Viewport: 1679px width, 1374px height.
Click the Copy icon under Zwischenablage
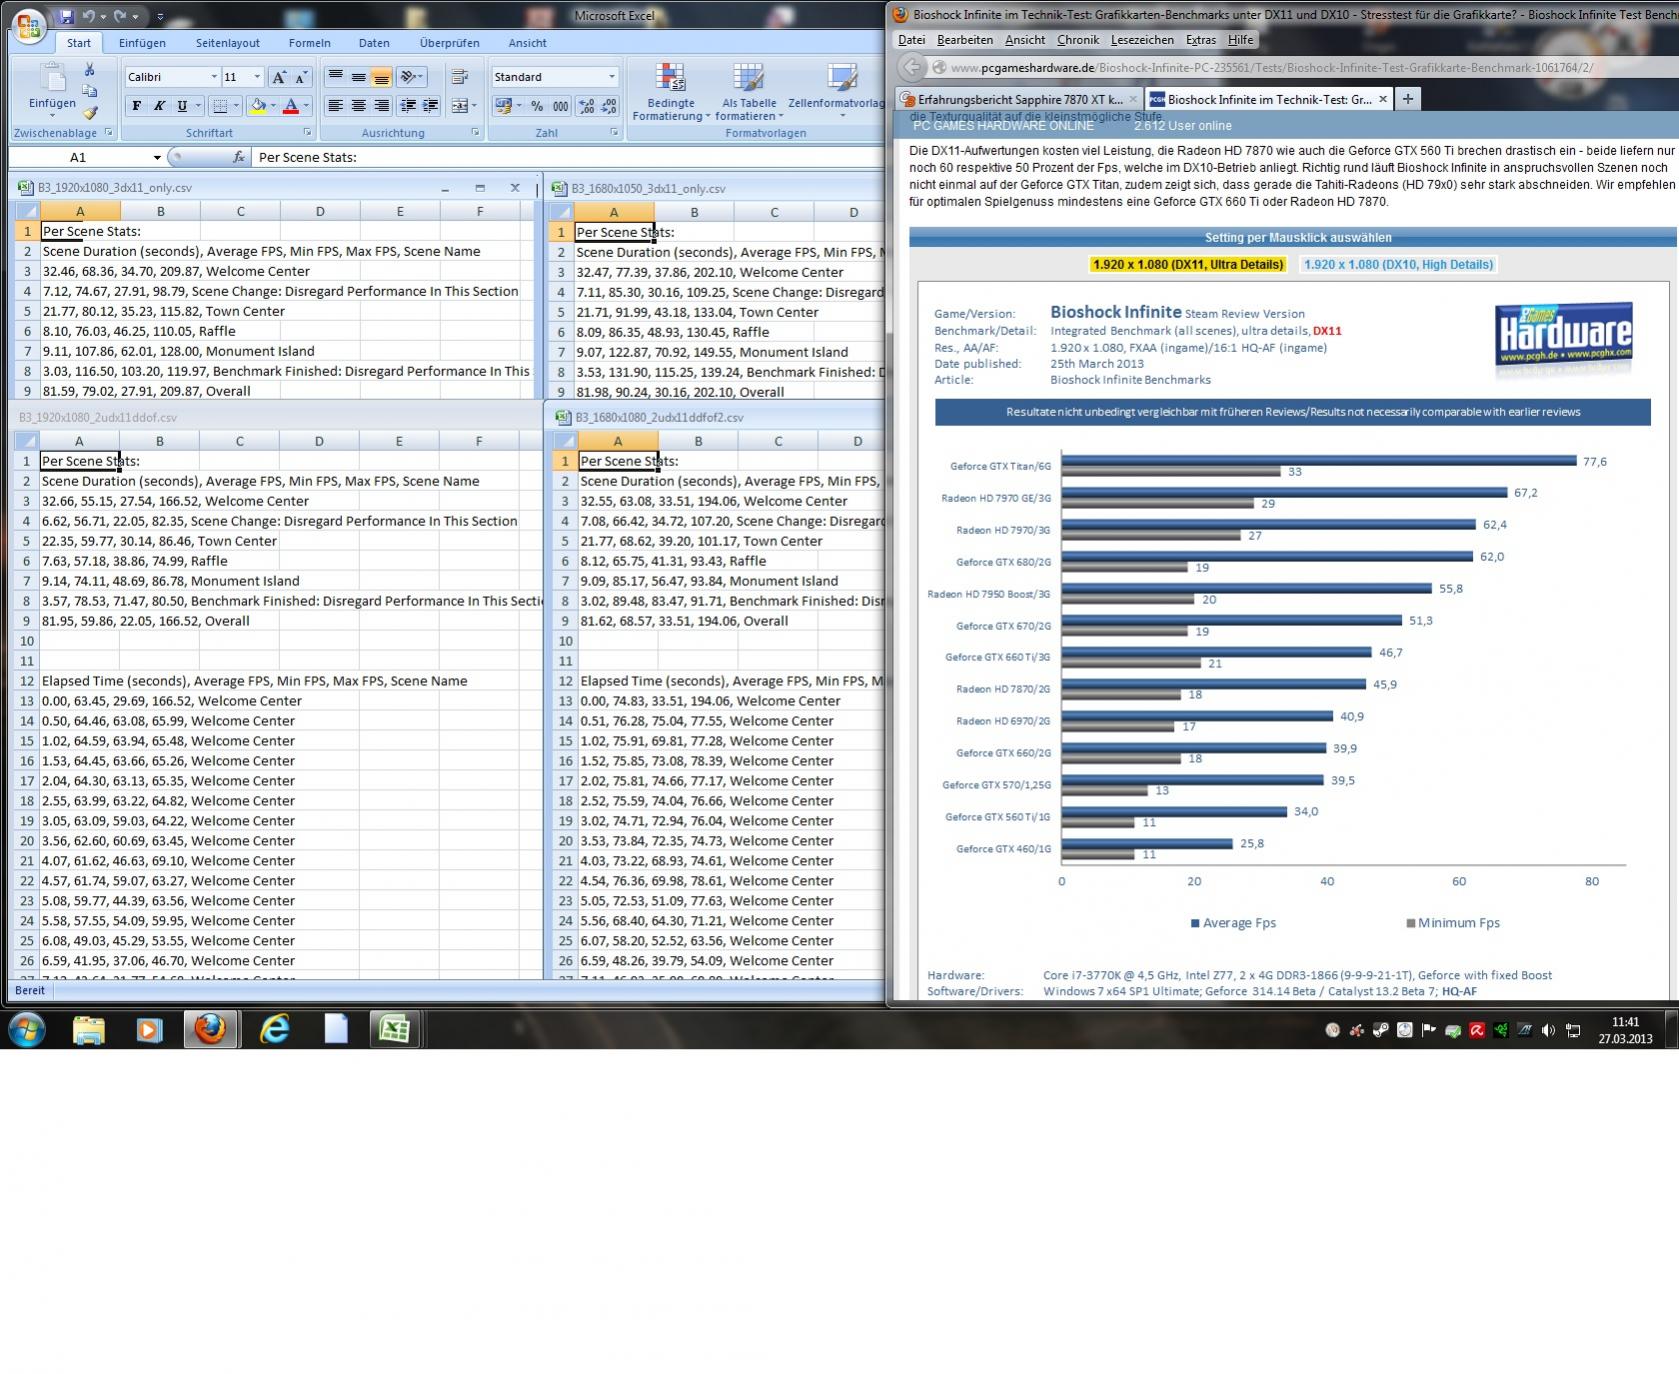[89, 91]
